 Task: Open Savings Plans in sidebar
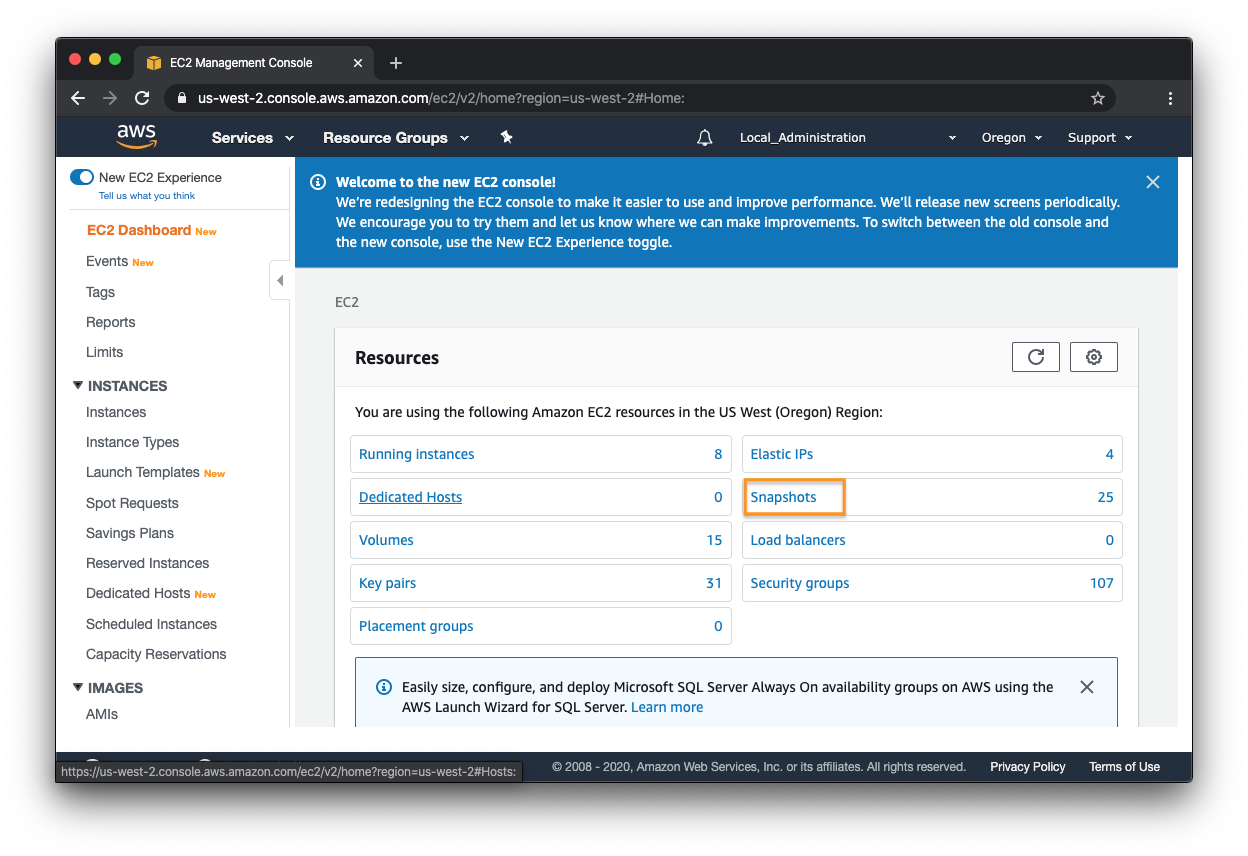click(130, 533)
